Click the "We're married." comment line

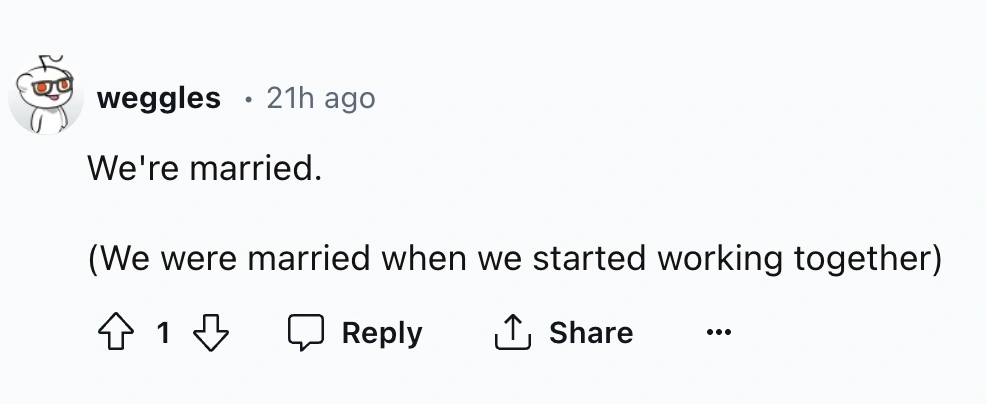tap(204, 167)
